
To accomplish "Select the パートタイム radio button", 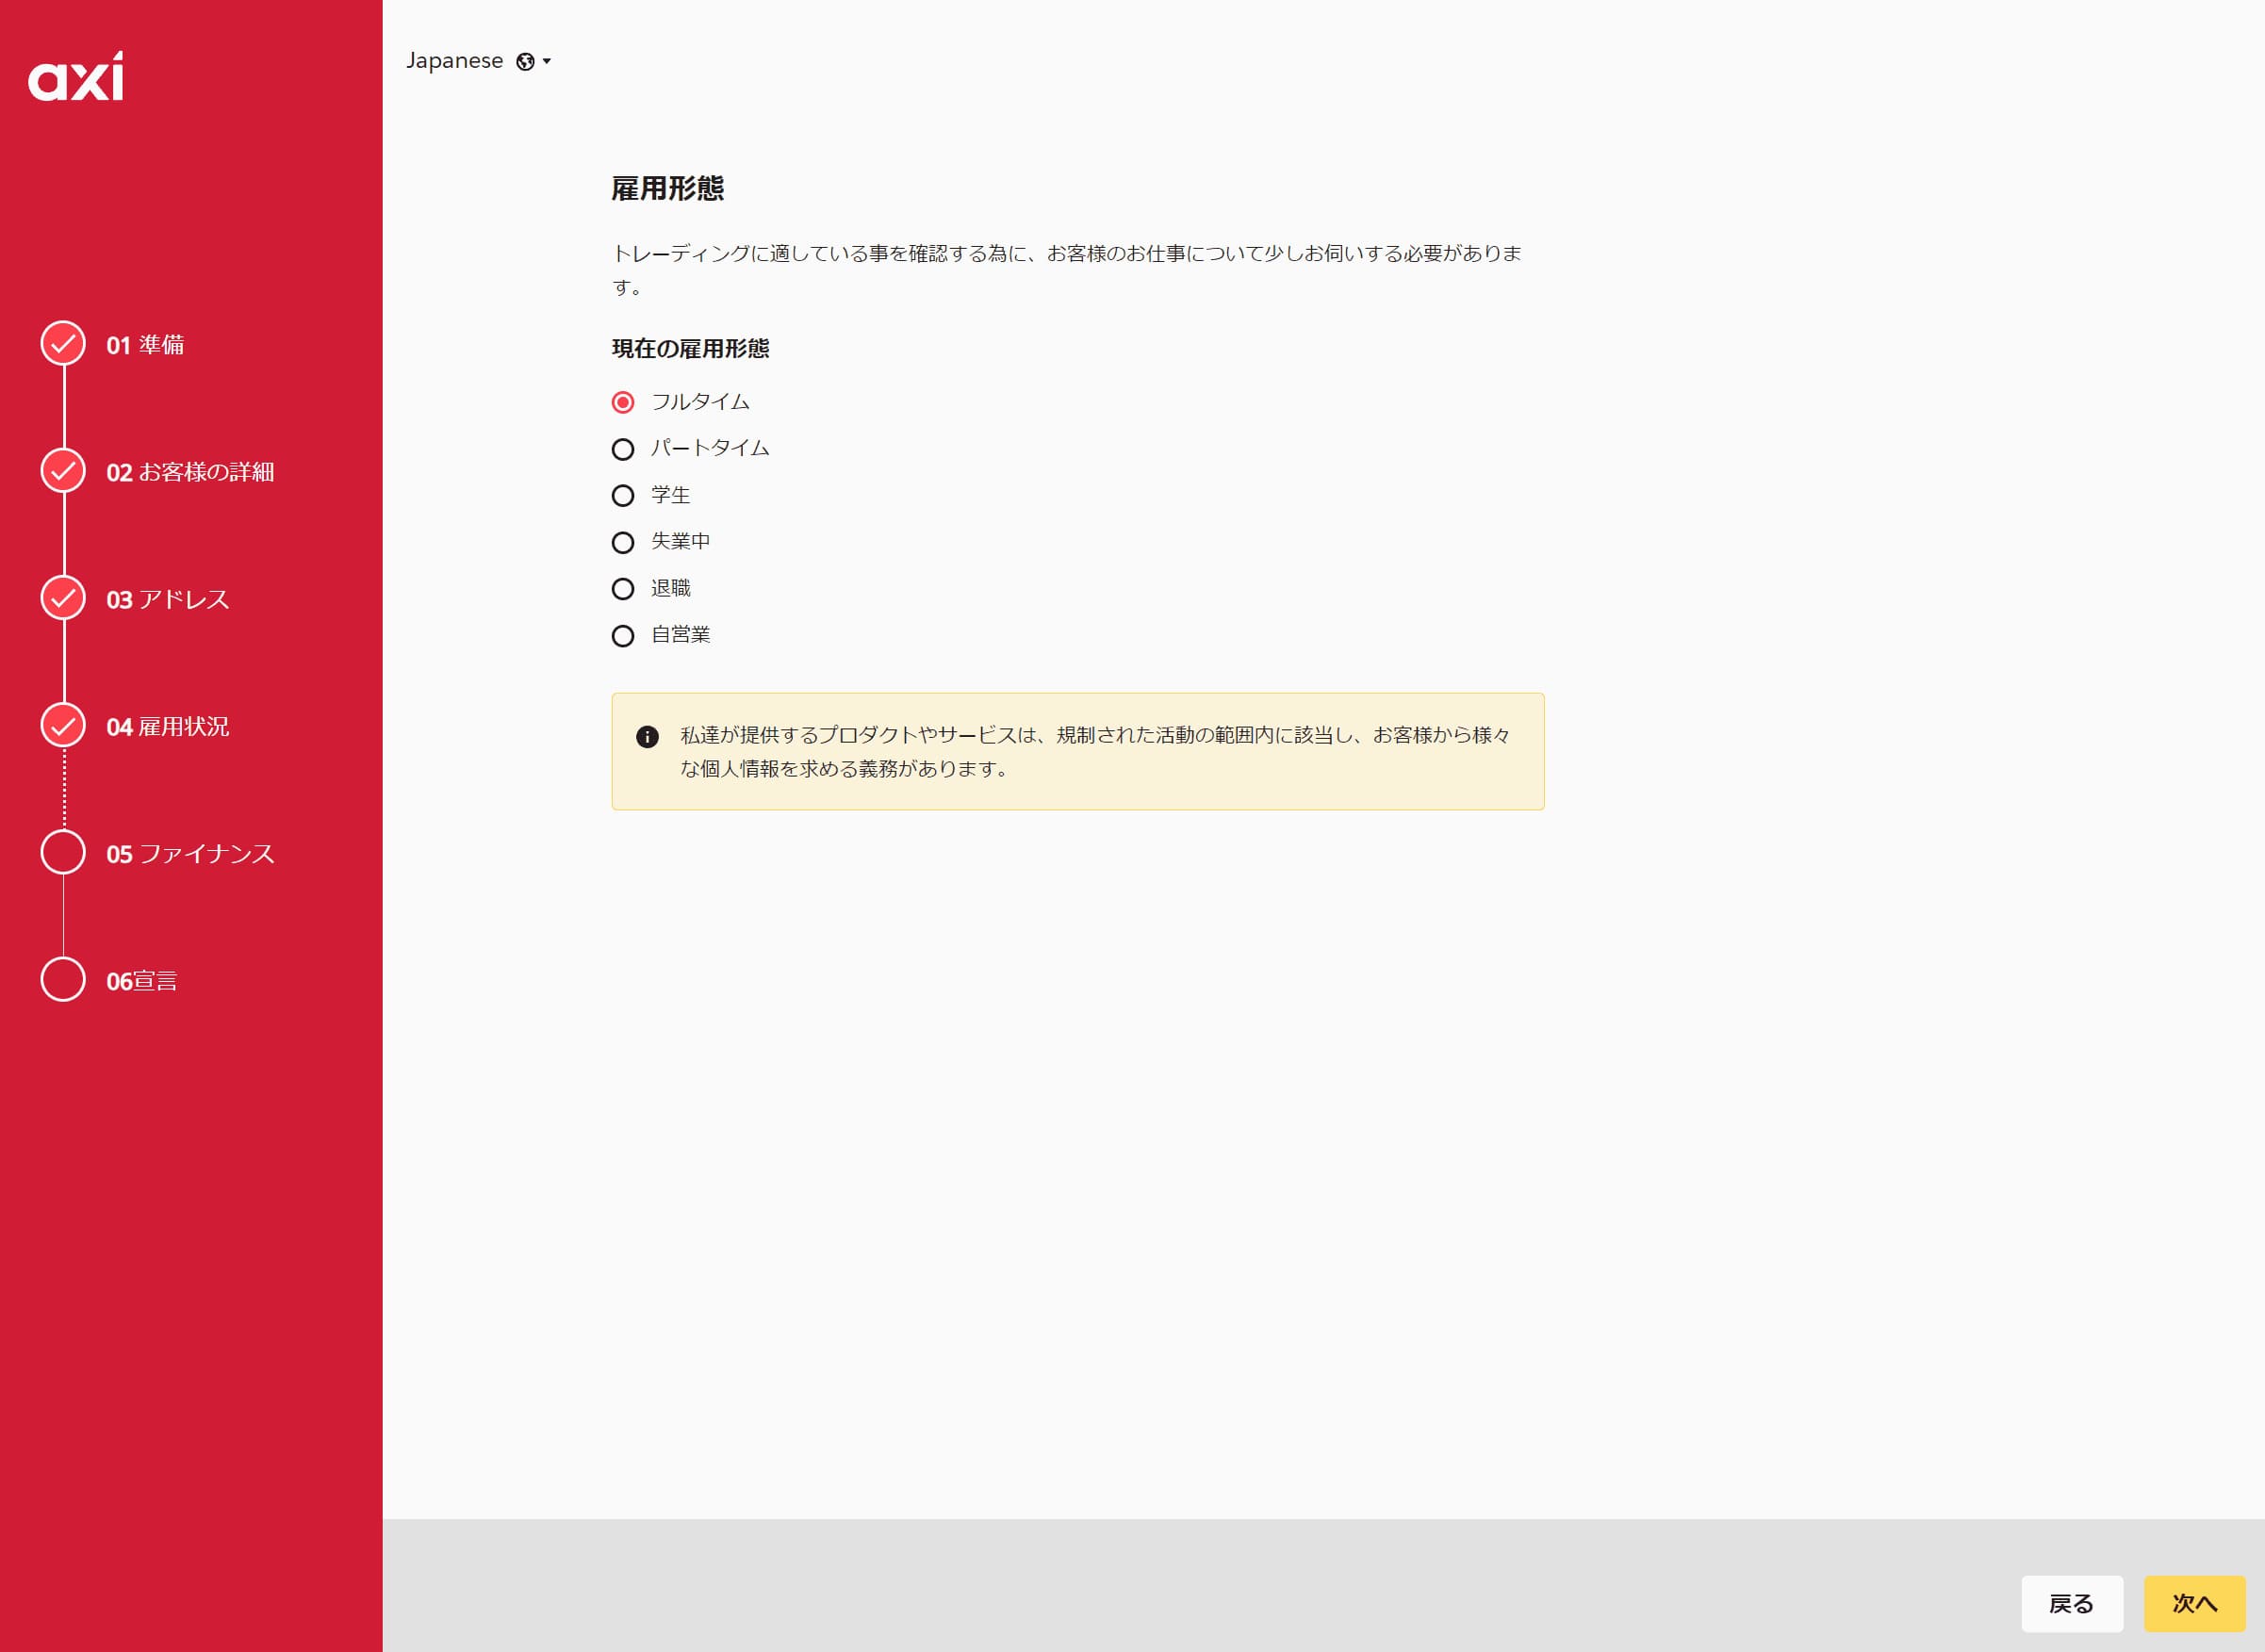I will 623,449.
